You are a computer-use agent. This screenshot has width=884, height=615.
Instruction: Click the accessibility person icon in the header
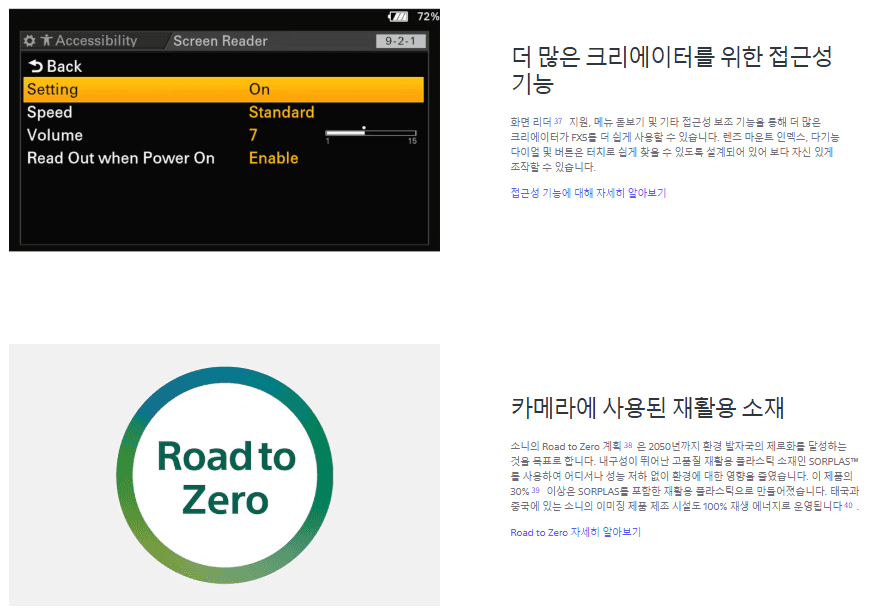(47, 40)
